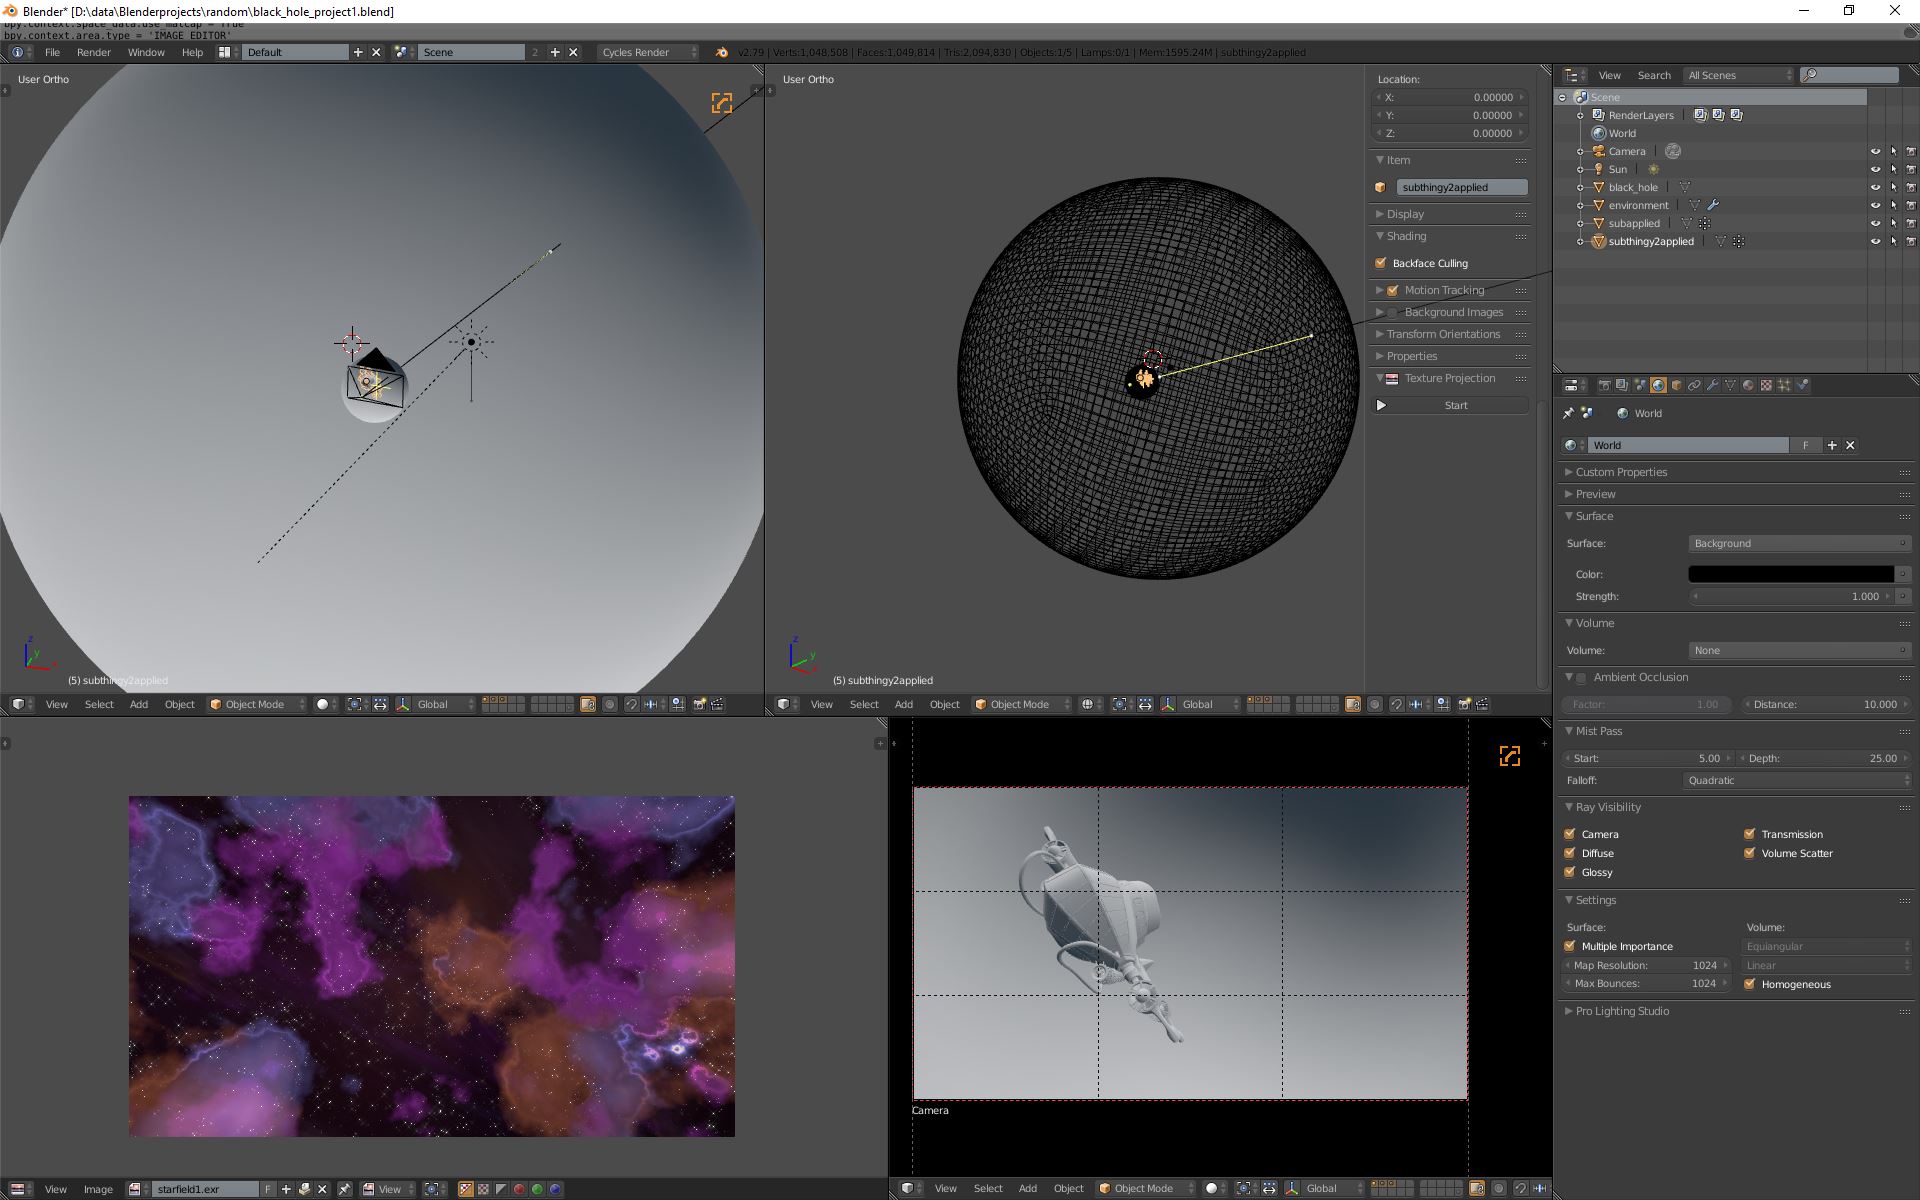Hide the black_hole object via eye icon

pos(1875,187)
